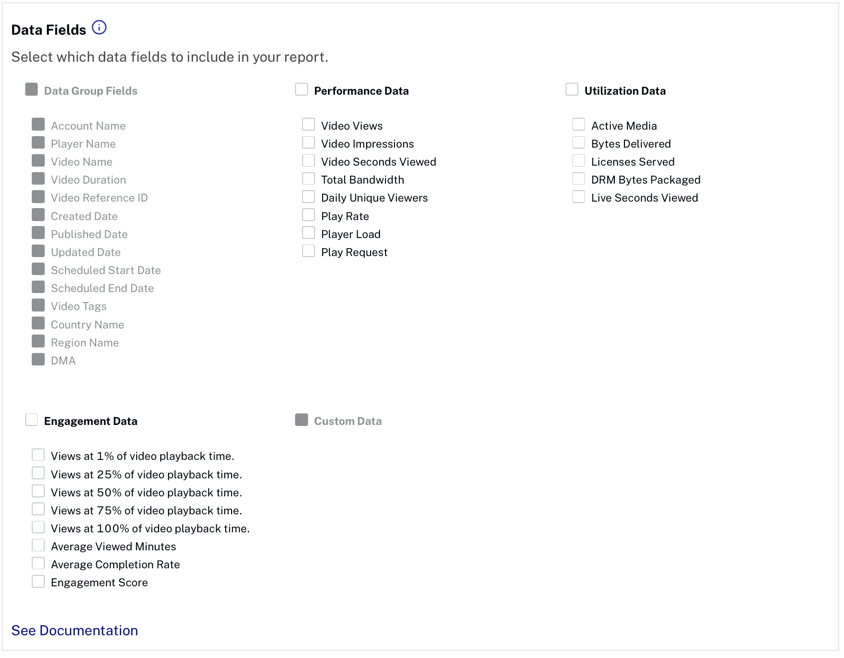This screenshot has height=658, width=844.
Task: Toggle Live Seconds Viewed checkbox
Action: pyautogui.click(x=578, y=197)
